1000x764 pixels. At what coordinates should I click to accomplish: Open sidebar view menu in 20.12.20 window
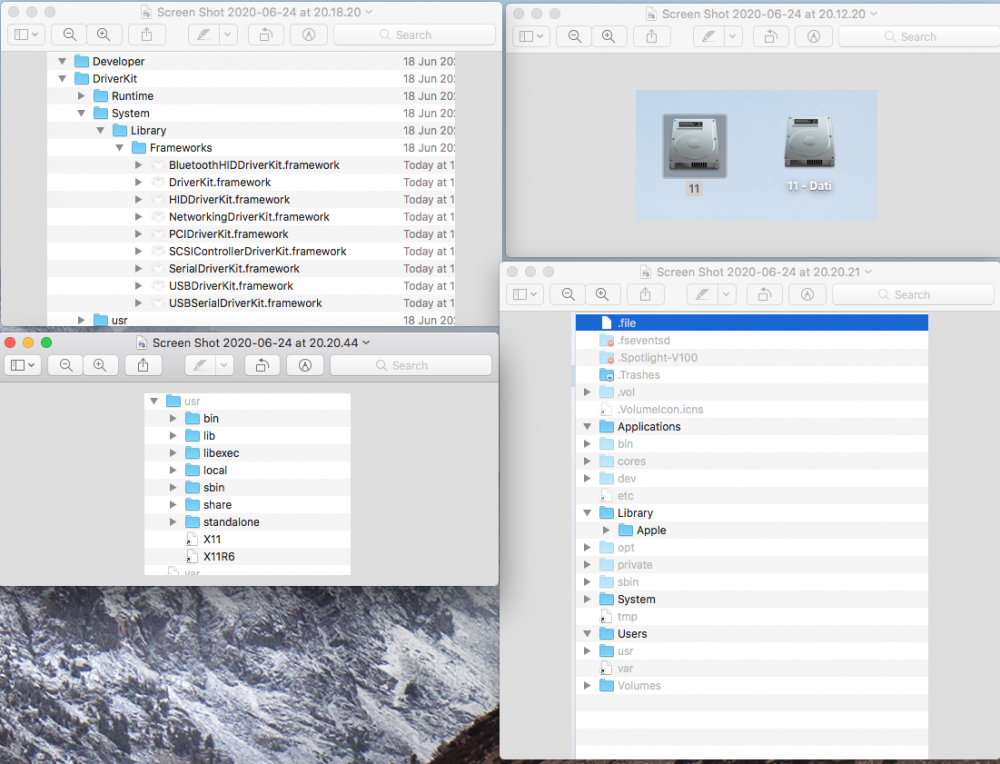point(531,36)
